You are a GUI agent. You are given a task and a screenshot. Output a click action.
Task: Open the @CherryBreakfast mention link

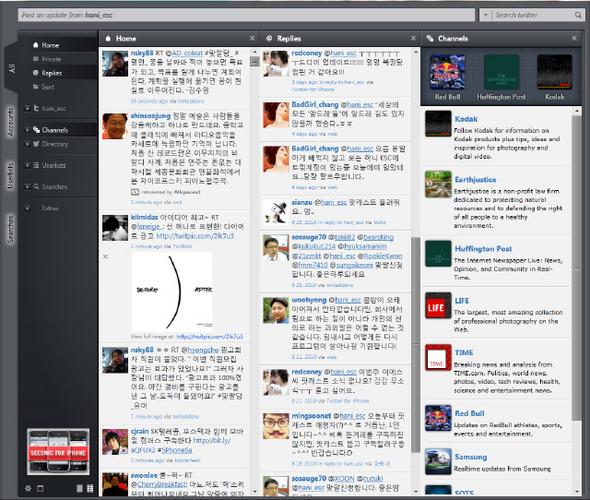tap(161, 485)
